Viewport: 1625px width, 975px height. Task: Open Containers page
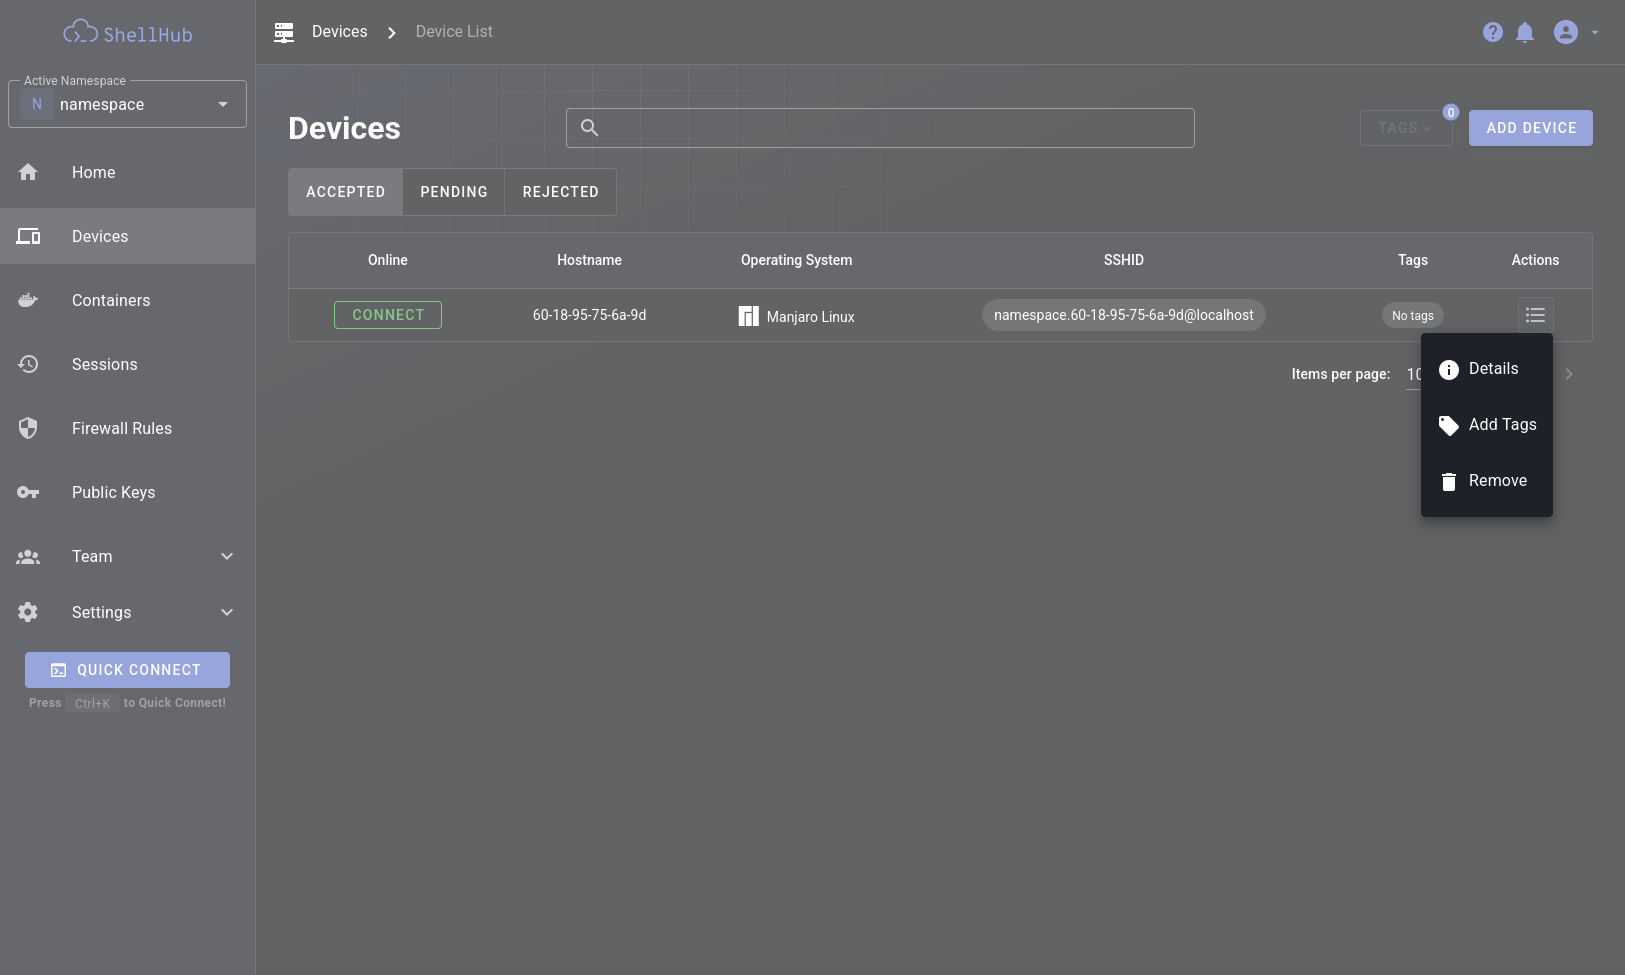[127, 300]
